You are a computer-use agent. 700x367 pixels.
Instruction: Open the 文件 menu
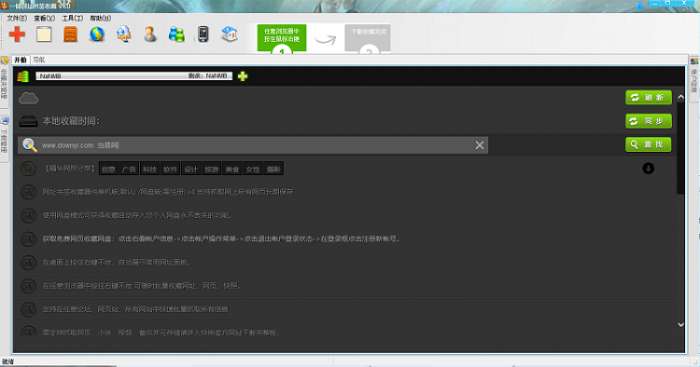[x=17, y=18]
